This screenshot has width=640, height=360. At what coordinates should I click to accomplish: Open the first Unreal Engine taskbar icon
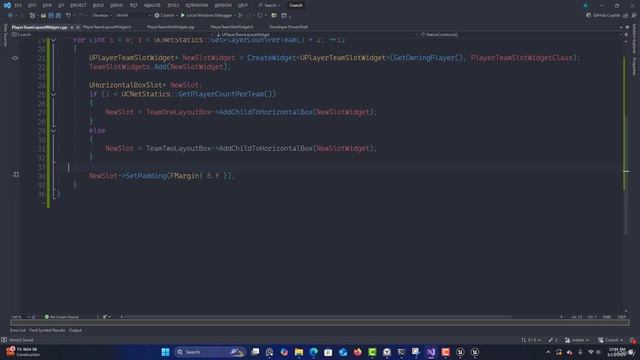460,352
